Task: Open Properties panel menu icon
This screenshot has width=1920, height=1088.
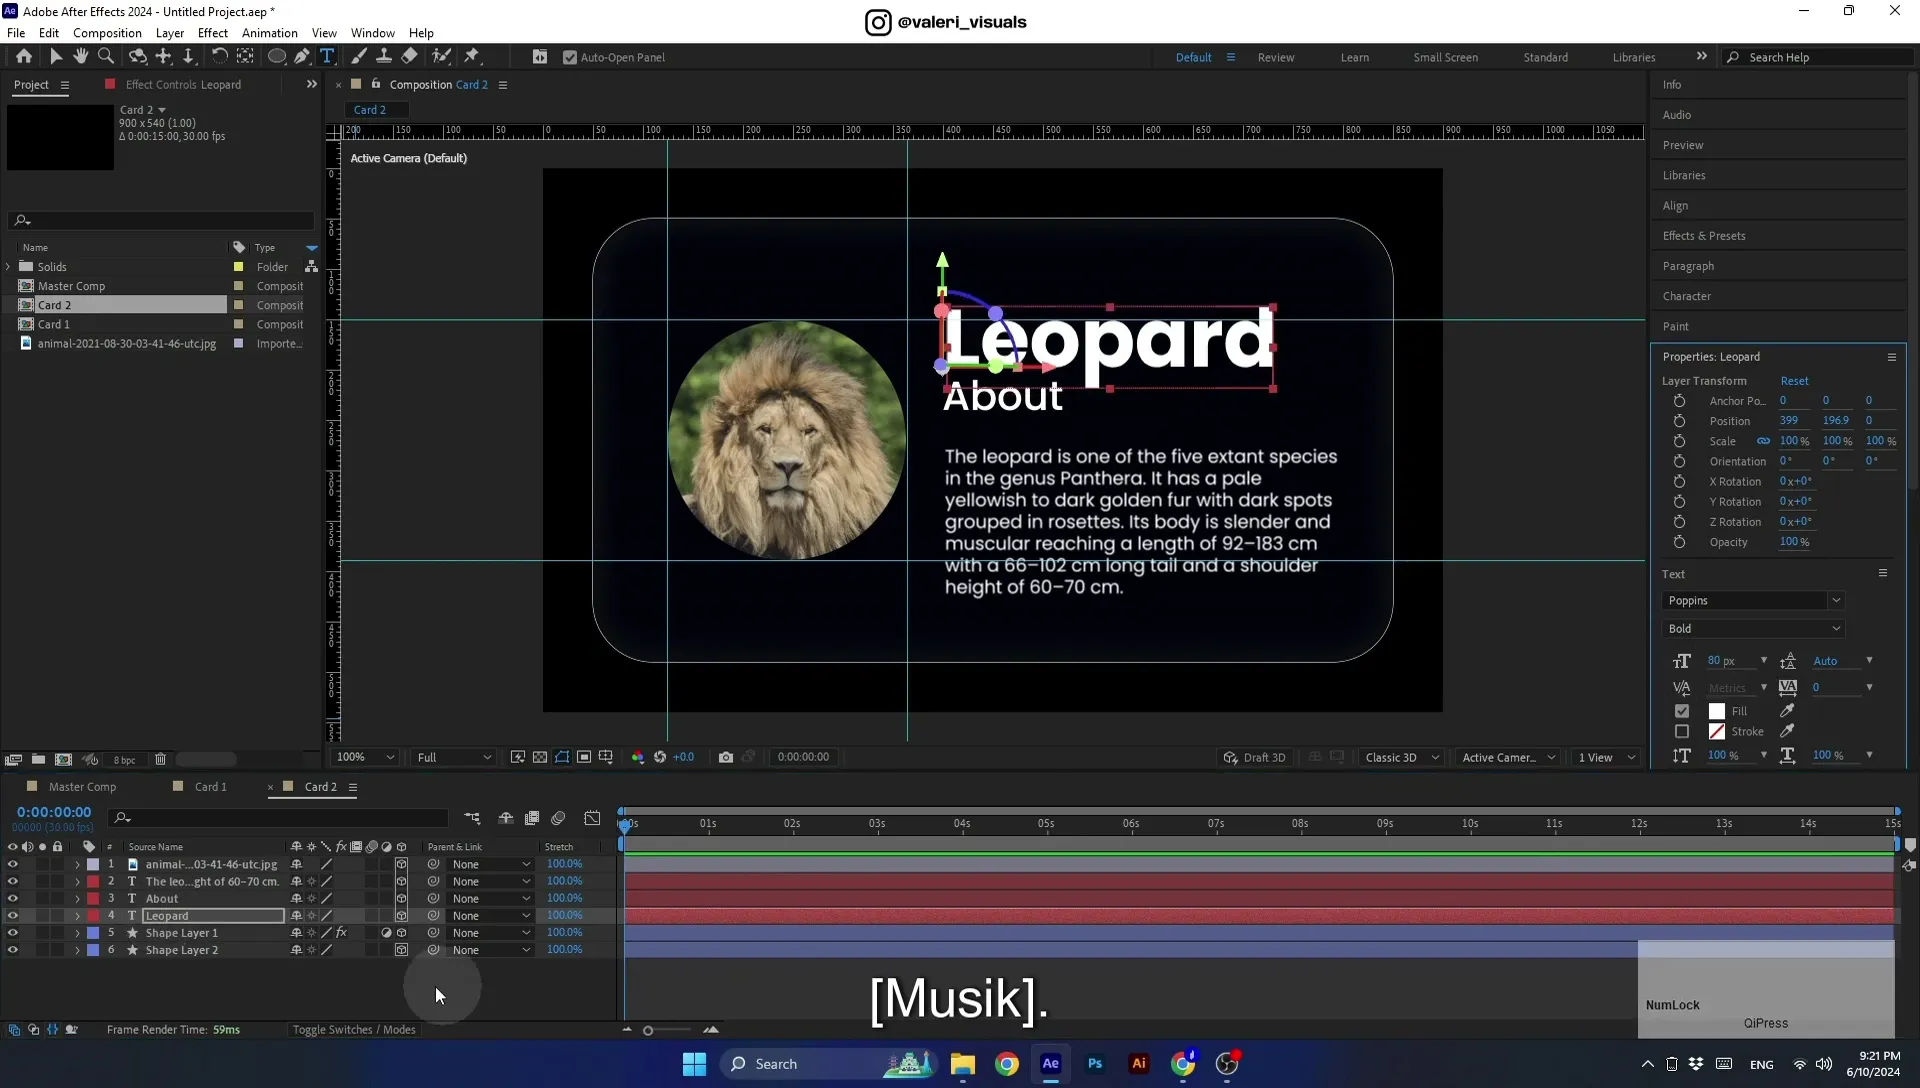Action: coord(1891,357)
